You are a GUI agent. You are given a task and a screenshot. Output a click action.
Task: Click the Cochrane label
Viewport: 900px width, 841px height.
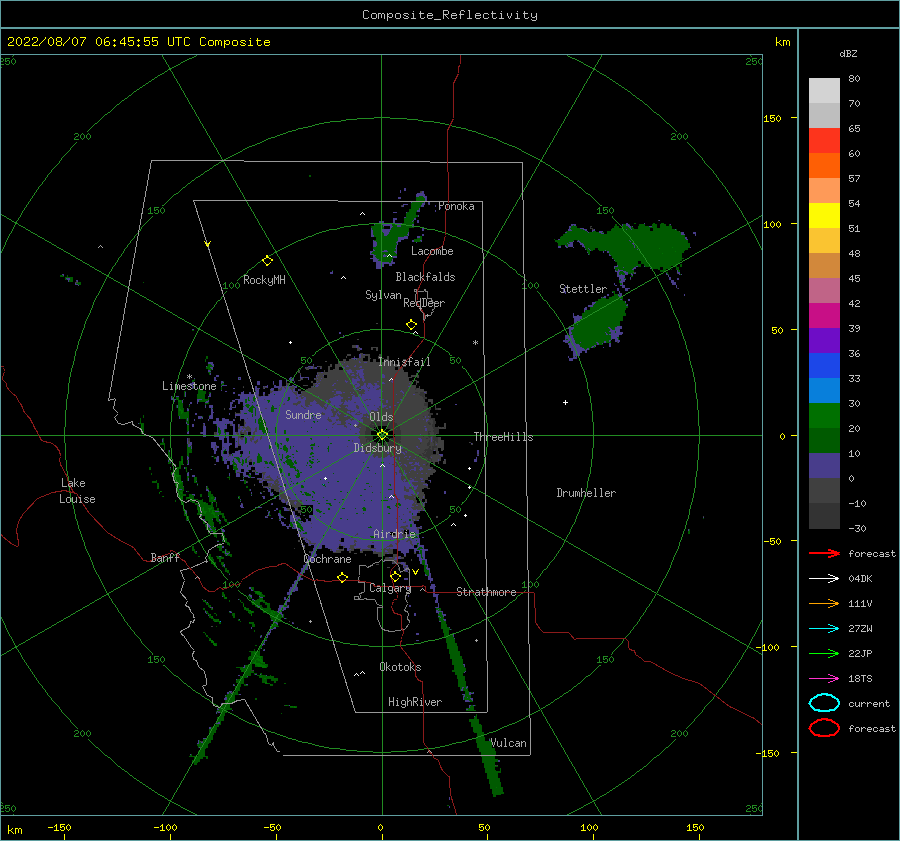[327, 559]
